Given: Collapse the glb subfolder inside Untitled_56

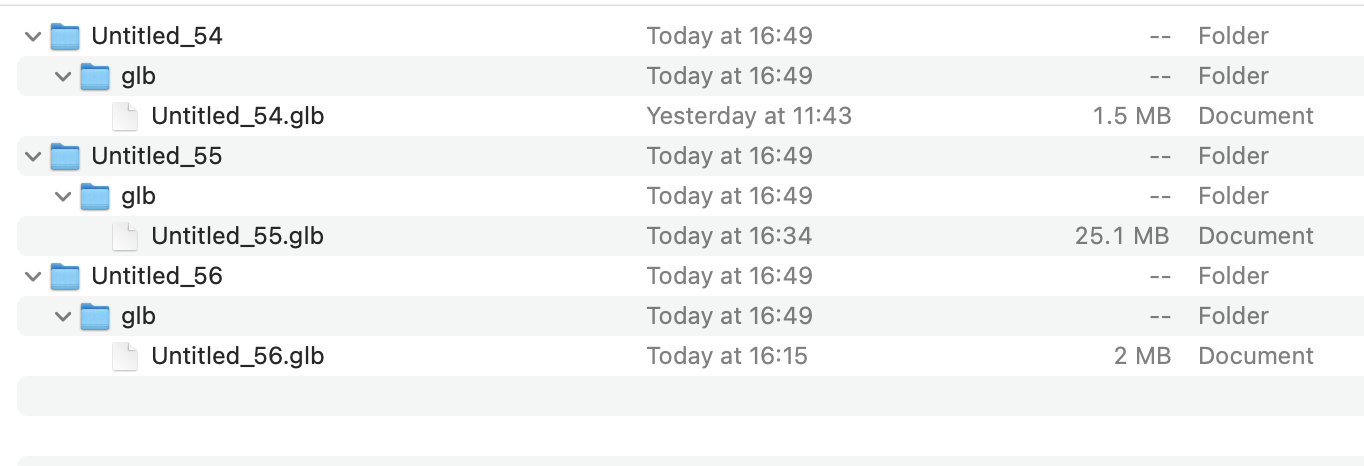Looking at the screenshot, I should pos(63,317).
